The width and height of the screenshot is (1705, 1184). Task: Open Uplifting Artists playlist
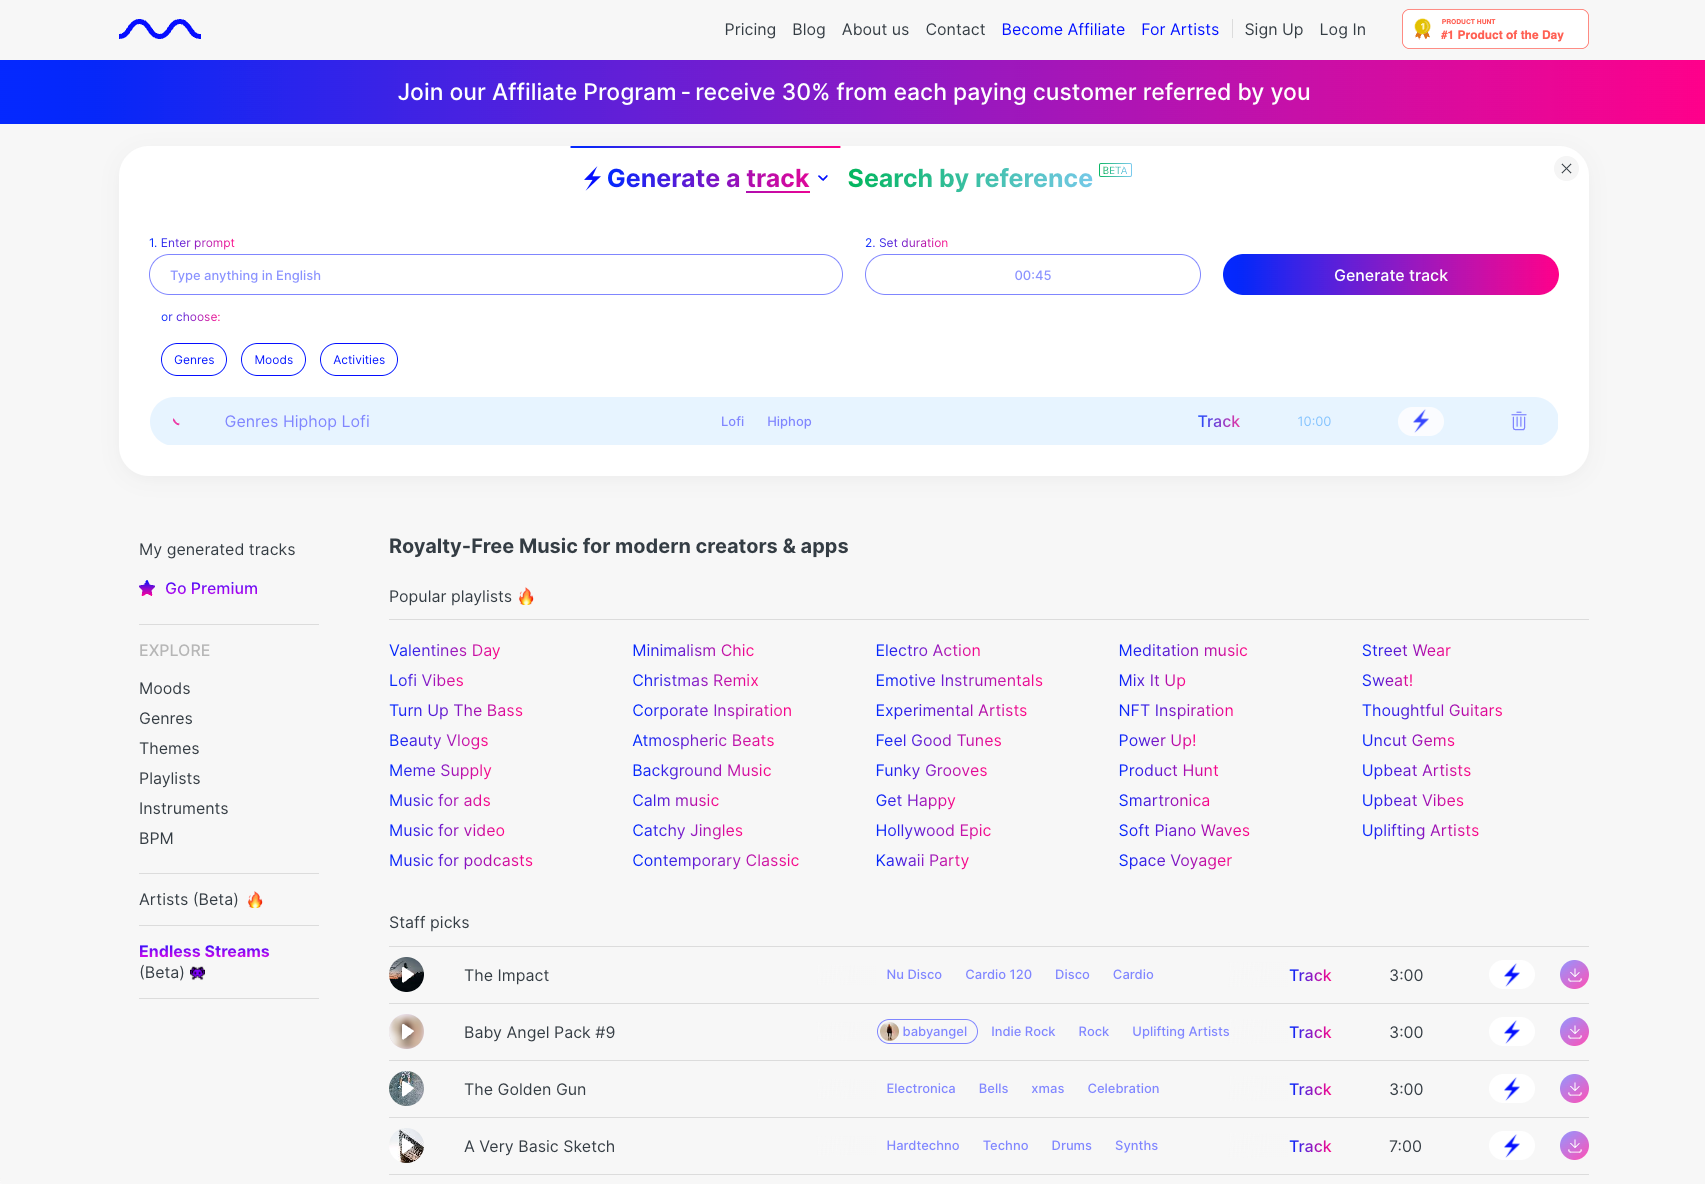(x=1420, y=830)
